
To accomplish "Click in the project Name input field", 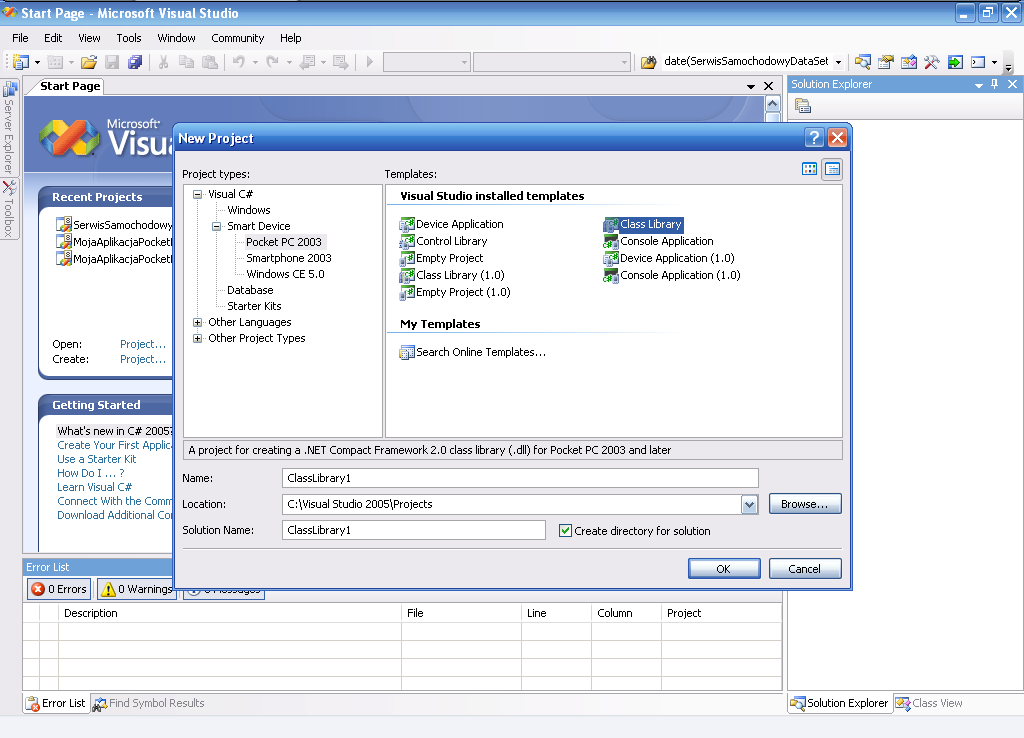I will click(520, 478).
